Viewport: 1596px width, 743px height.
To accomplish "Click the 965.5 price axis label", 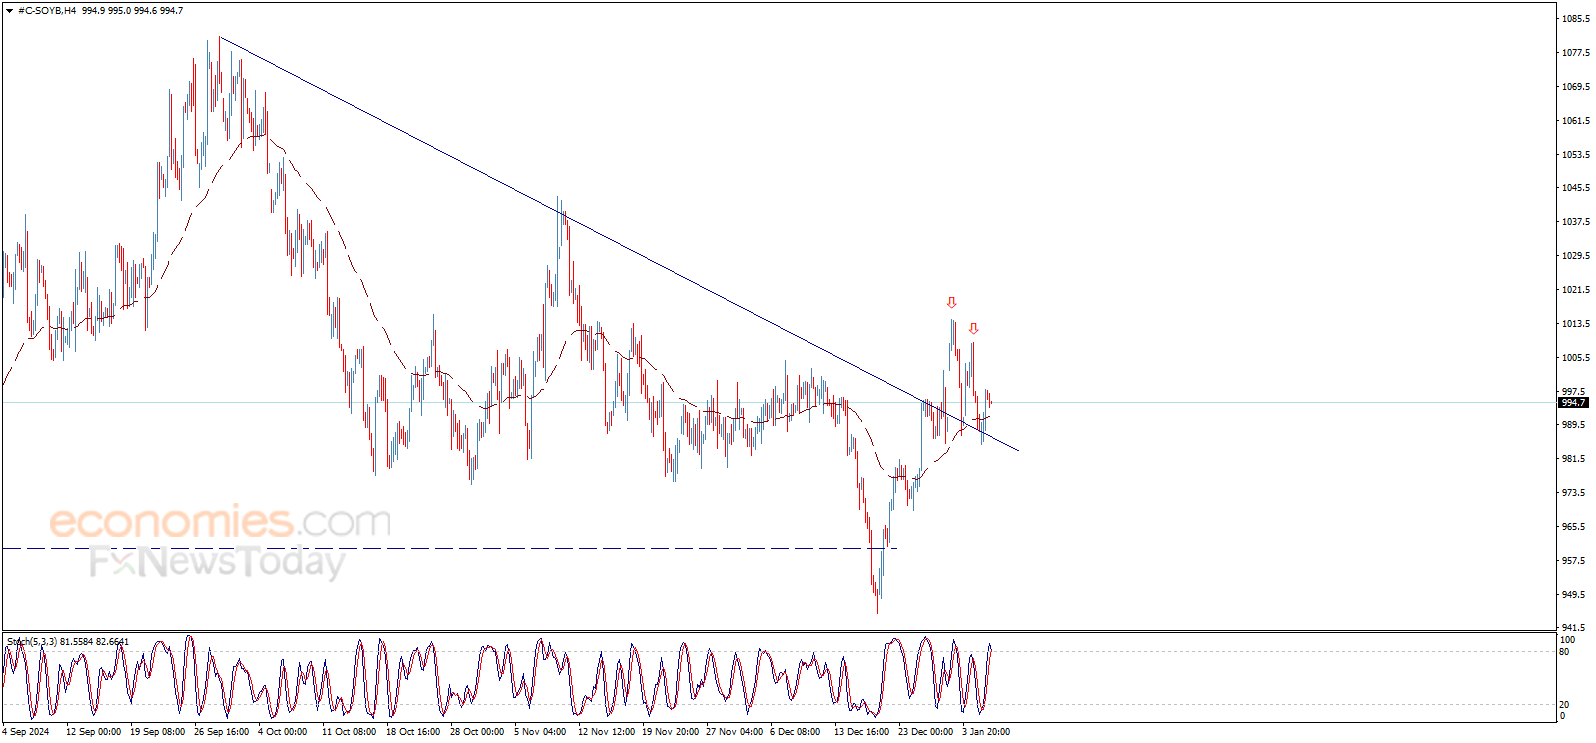I will 1574,527.
